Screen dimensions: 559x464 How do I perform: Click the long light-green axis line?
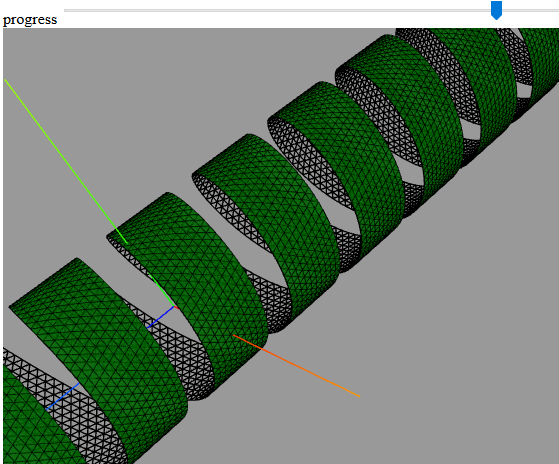66,161
